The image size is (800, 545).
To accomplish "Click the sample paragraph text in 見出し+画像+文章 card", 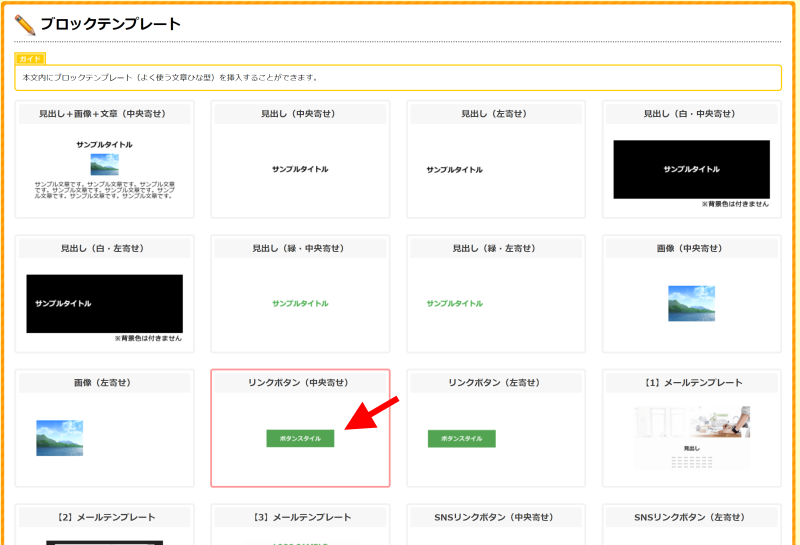I will coord(105,190).
